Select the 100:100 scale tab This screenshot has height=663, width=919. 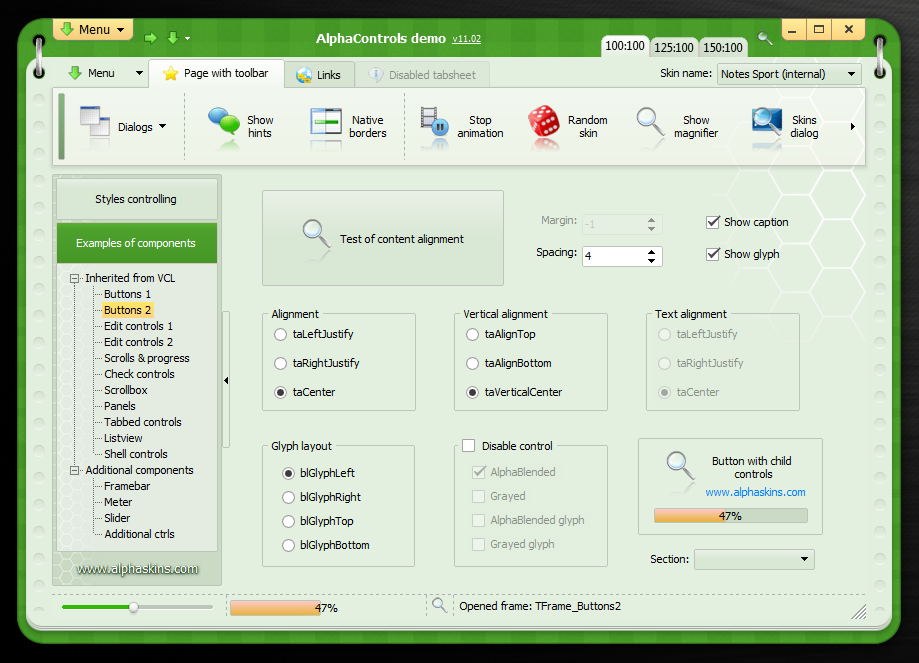[625, 46]
